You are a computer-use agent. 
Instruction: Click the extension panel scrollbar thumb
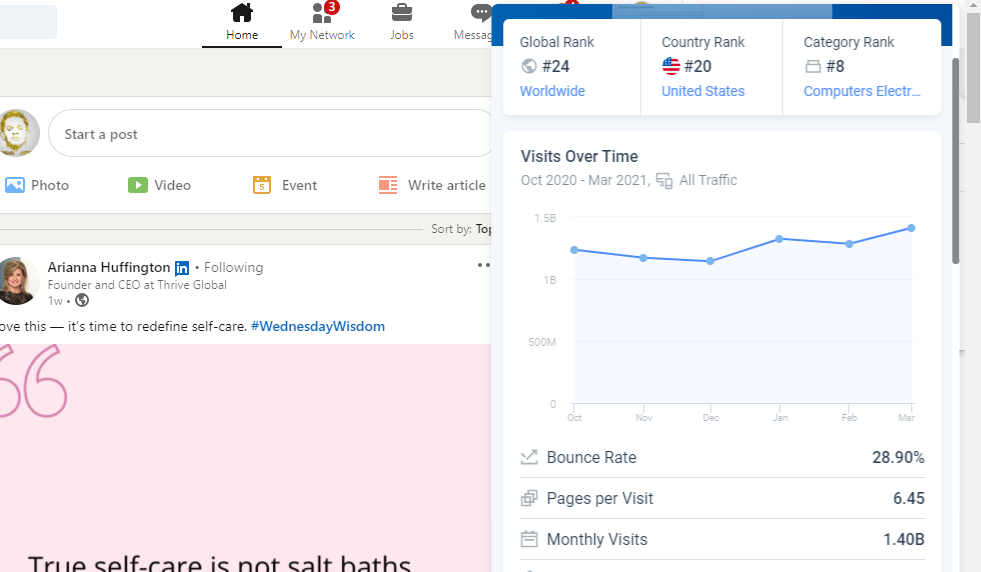[955, 161]
